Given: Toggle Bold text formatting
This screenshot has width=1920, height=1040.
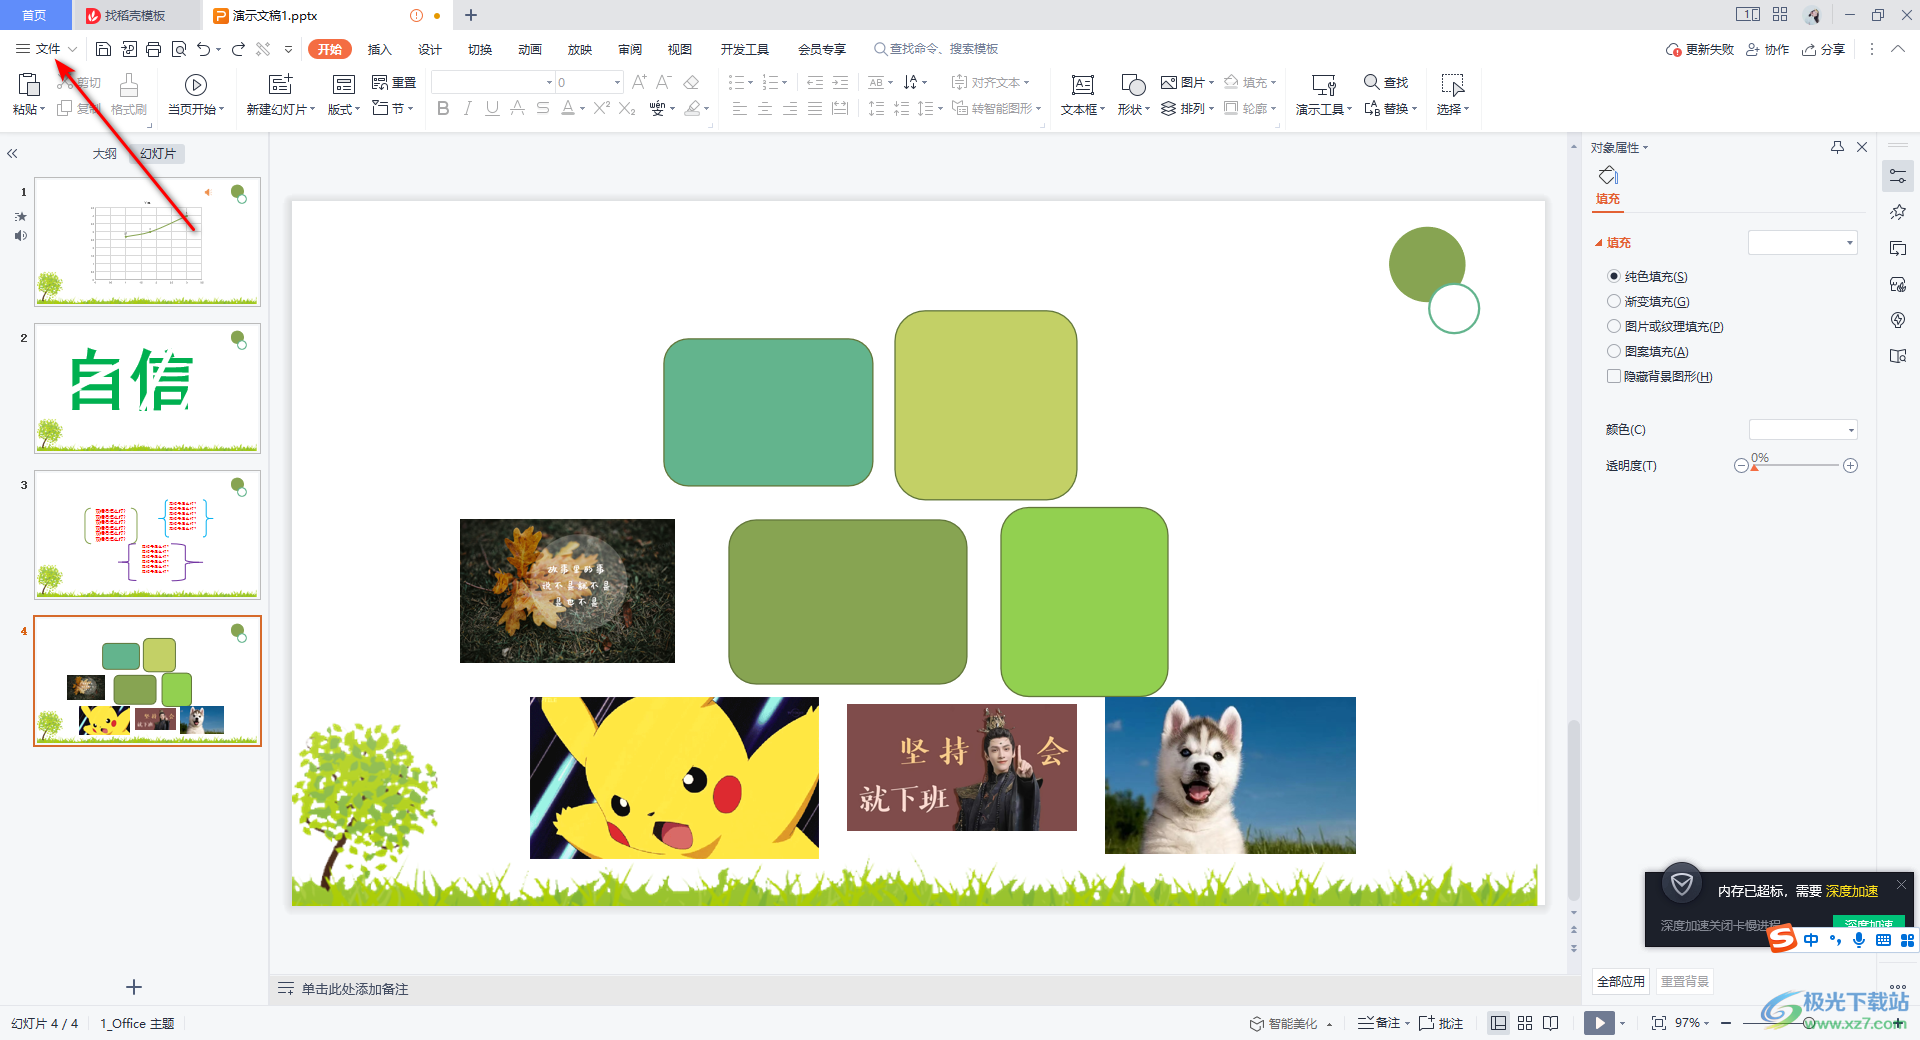Looking at the screenshot, I should tap(443, 108).
